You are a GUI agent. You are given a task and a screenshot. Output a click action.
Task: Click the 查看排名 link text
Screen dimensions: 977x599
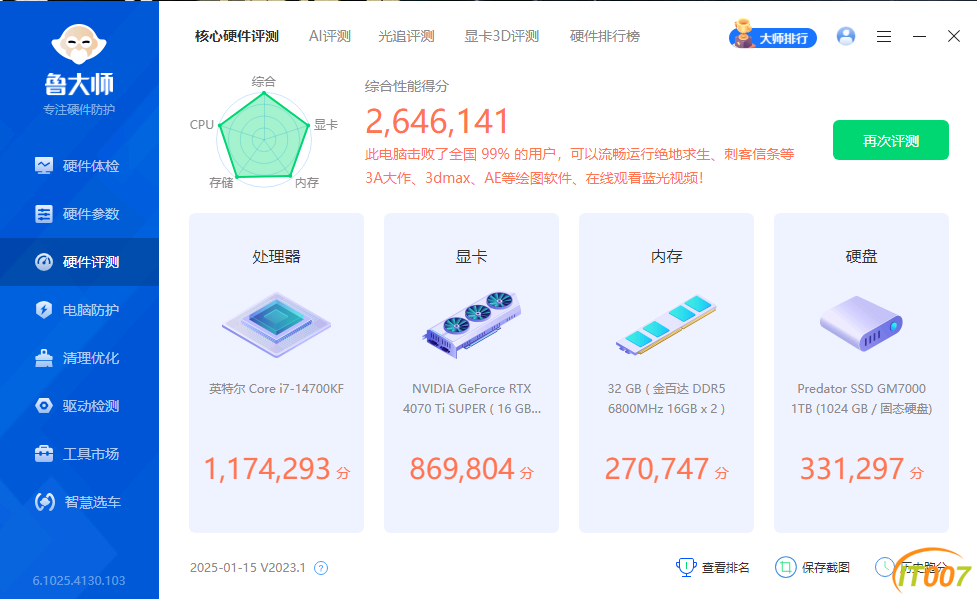tap(725, 568)
